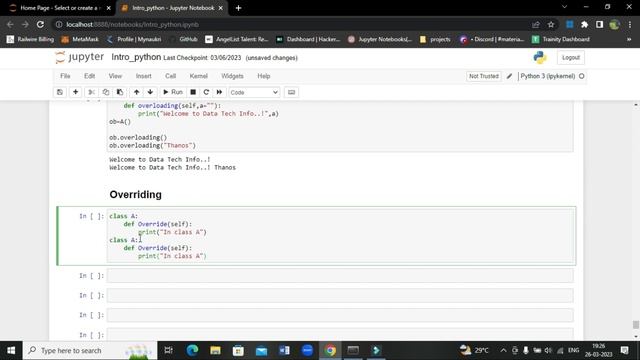
Task: Open the Insert menu
Action: pyautogui.click(x=144, y=76)
